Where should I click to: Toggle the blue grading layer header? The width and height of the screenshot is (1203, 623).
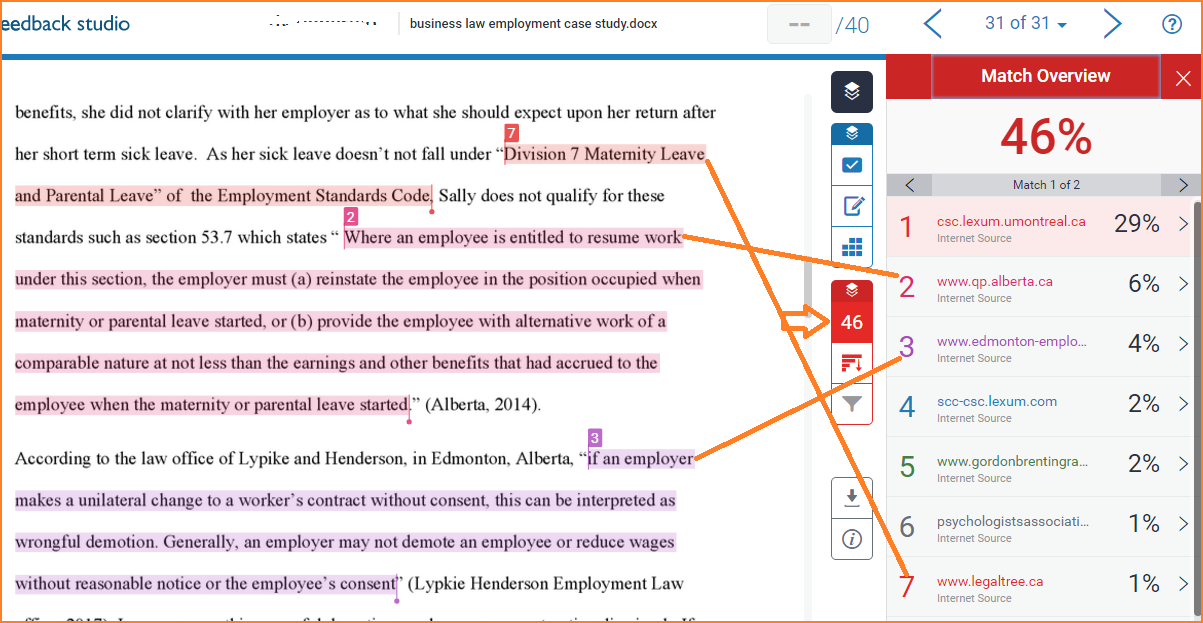(x=852, y=133)
